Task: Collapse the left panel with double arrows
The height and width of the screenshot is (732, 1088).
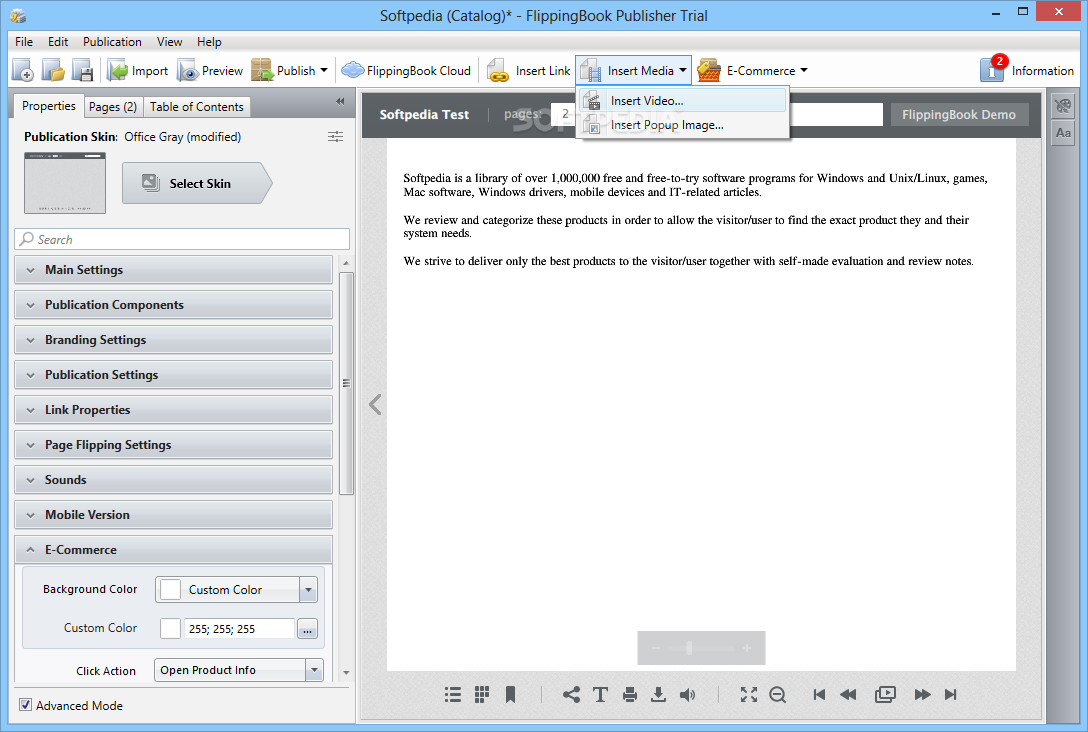Action: [x=340, y=101]
